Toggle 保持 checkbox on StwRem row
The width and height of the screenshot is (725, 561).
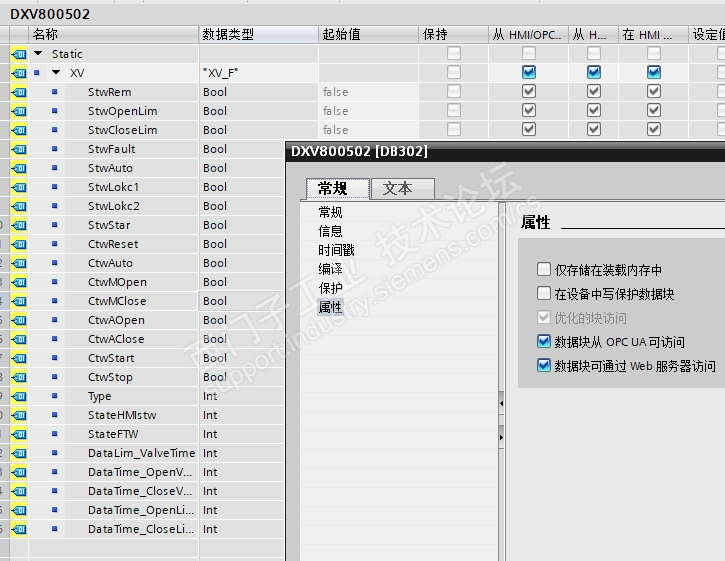[454, 91]
